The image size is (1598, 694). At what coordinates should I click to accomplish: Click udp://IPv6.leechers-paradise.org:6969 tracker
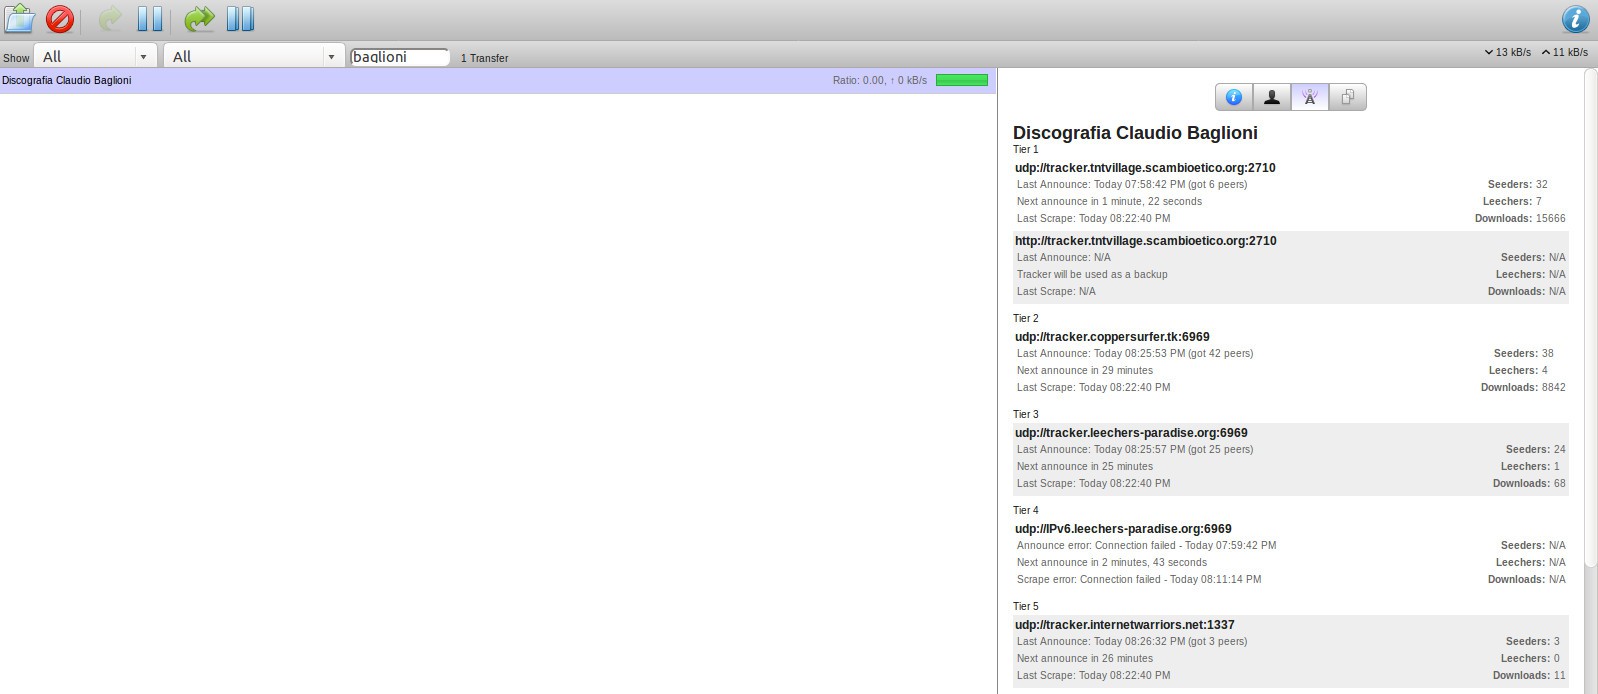[1123, 529]
